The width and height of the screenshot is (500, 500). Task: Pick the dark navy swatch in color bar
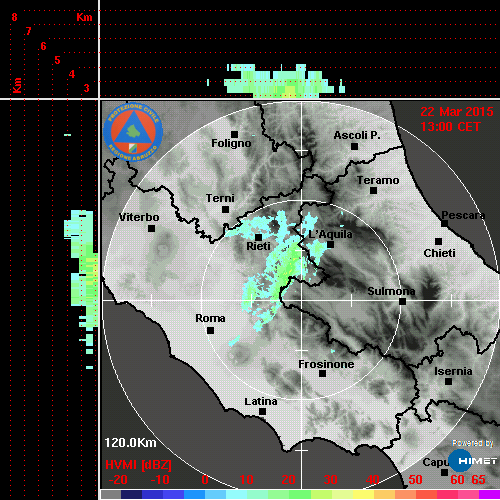click(x=131, y=495)
